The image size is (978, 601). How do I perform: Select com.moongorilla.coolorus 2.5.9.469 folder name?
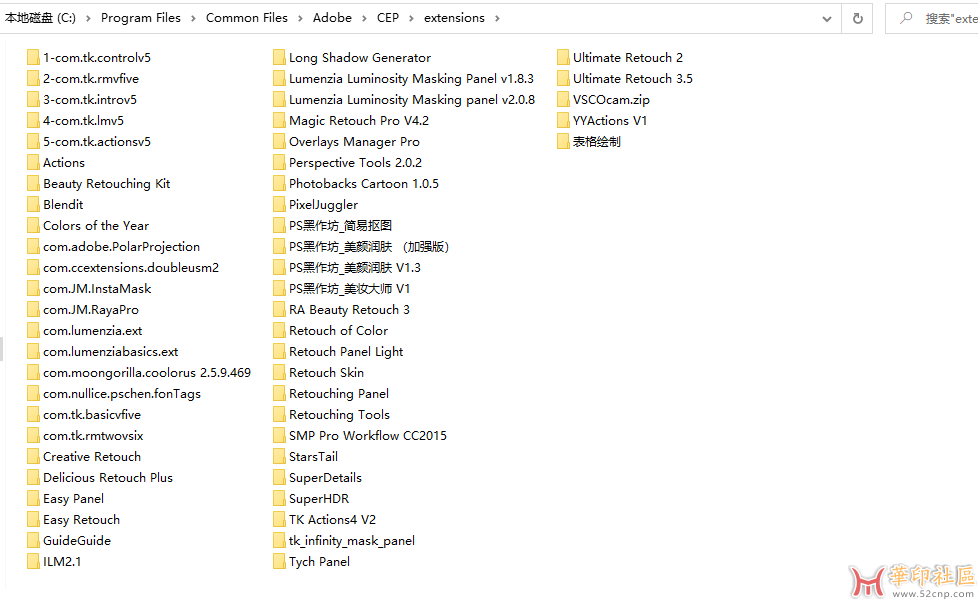[147, 373]
